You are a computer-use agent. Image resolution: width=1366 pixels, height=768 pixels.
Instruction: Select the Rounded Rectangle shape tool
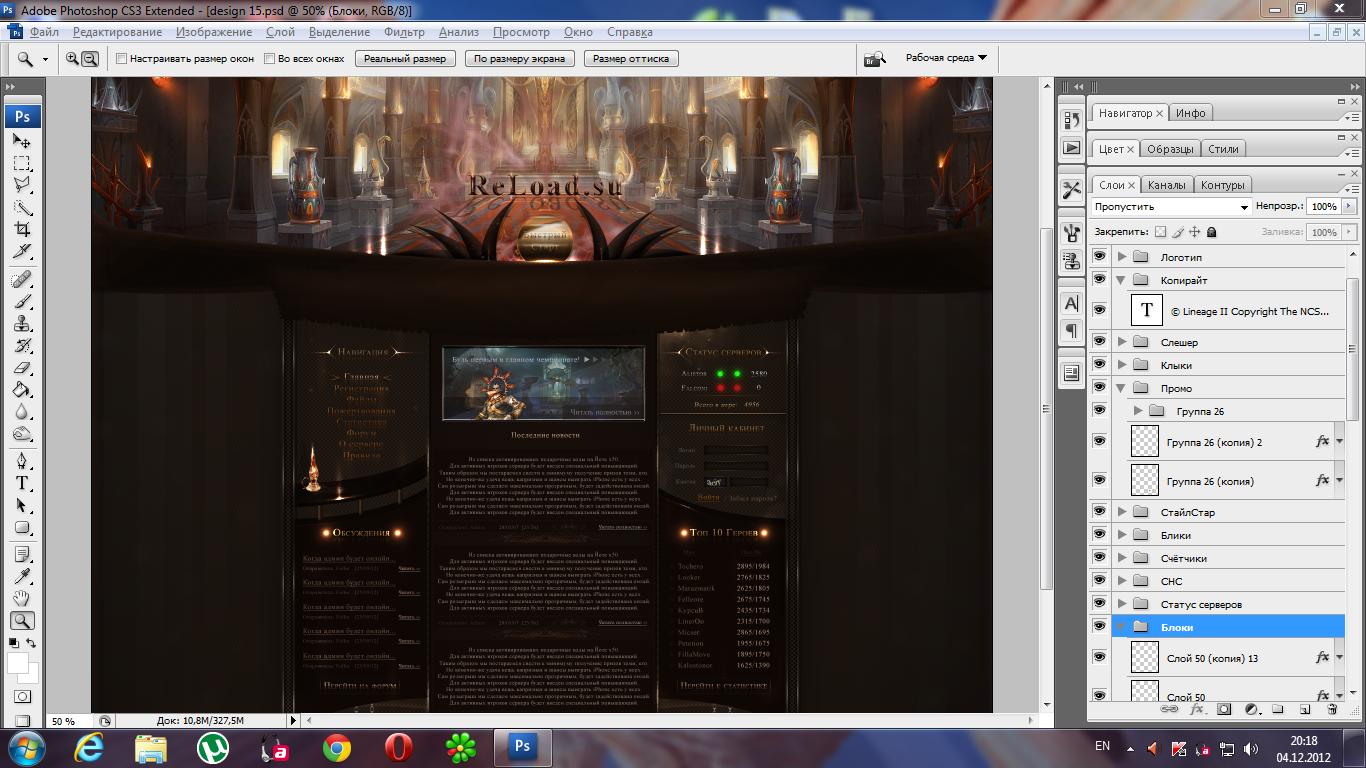click(x=22, y=527)
